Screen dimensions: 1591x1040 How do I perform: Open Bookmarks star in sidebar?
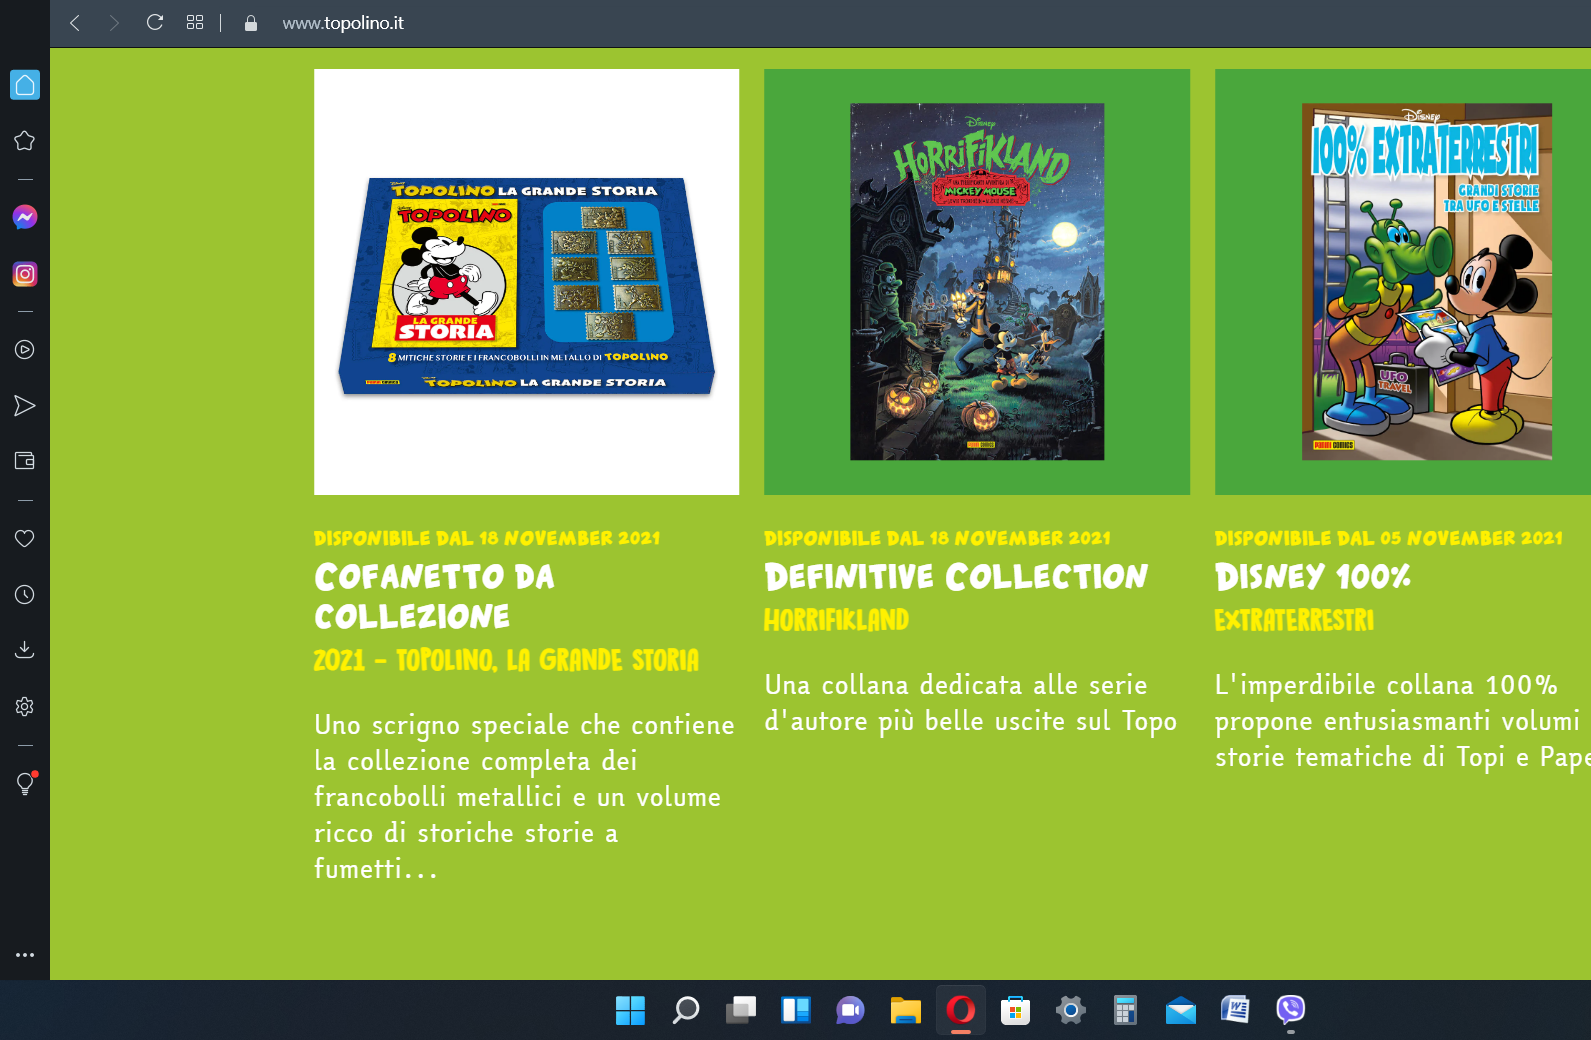pos(25,141)
